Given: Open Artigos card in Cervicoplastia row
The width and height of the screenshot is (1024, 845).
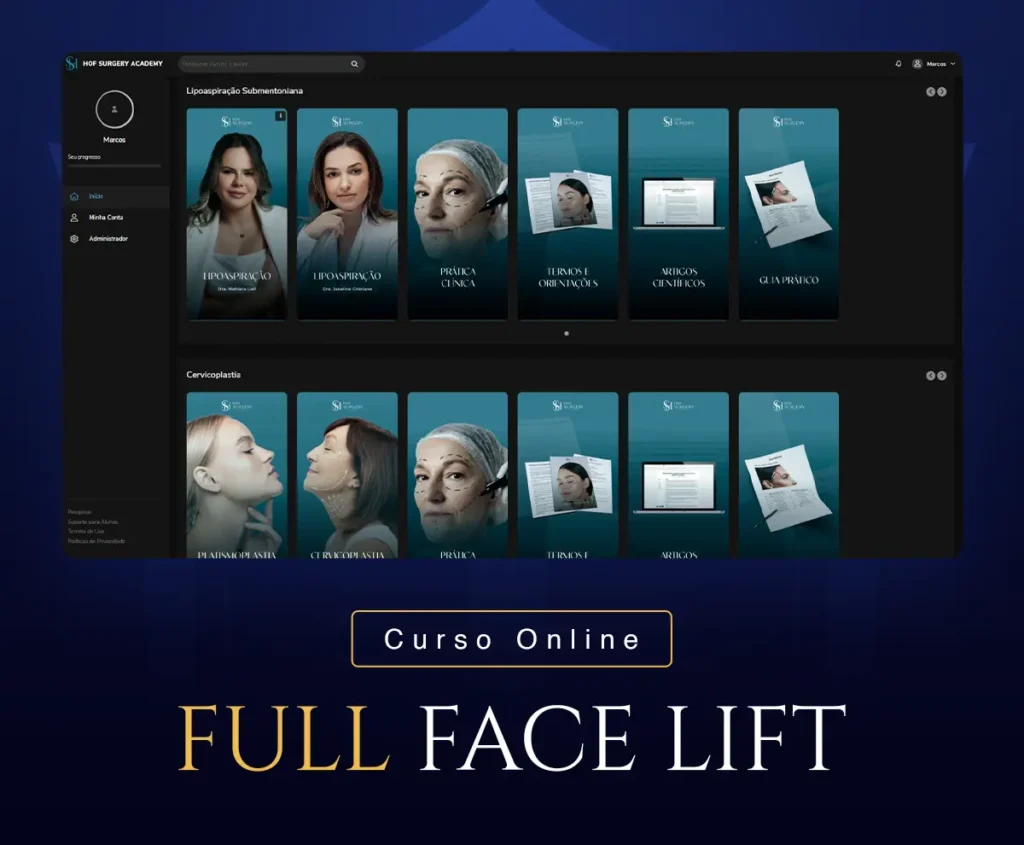Looking at the screenshot, I should (679, 475).
